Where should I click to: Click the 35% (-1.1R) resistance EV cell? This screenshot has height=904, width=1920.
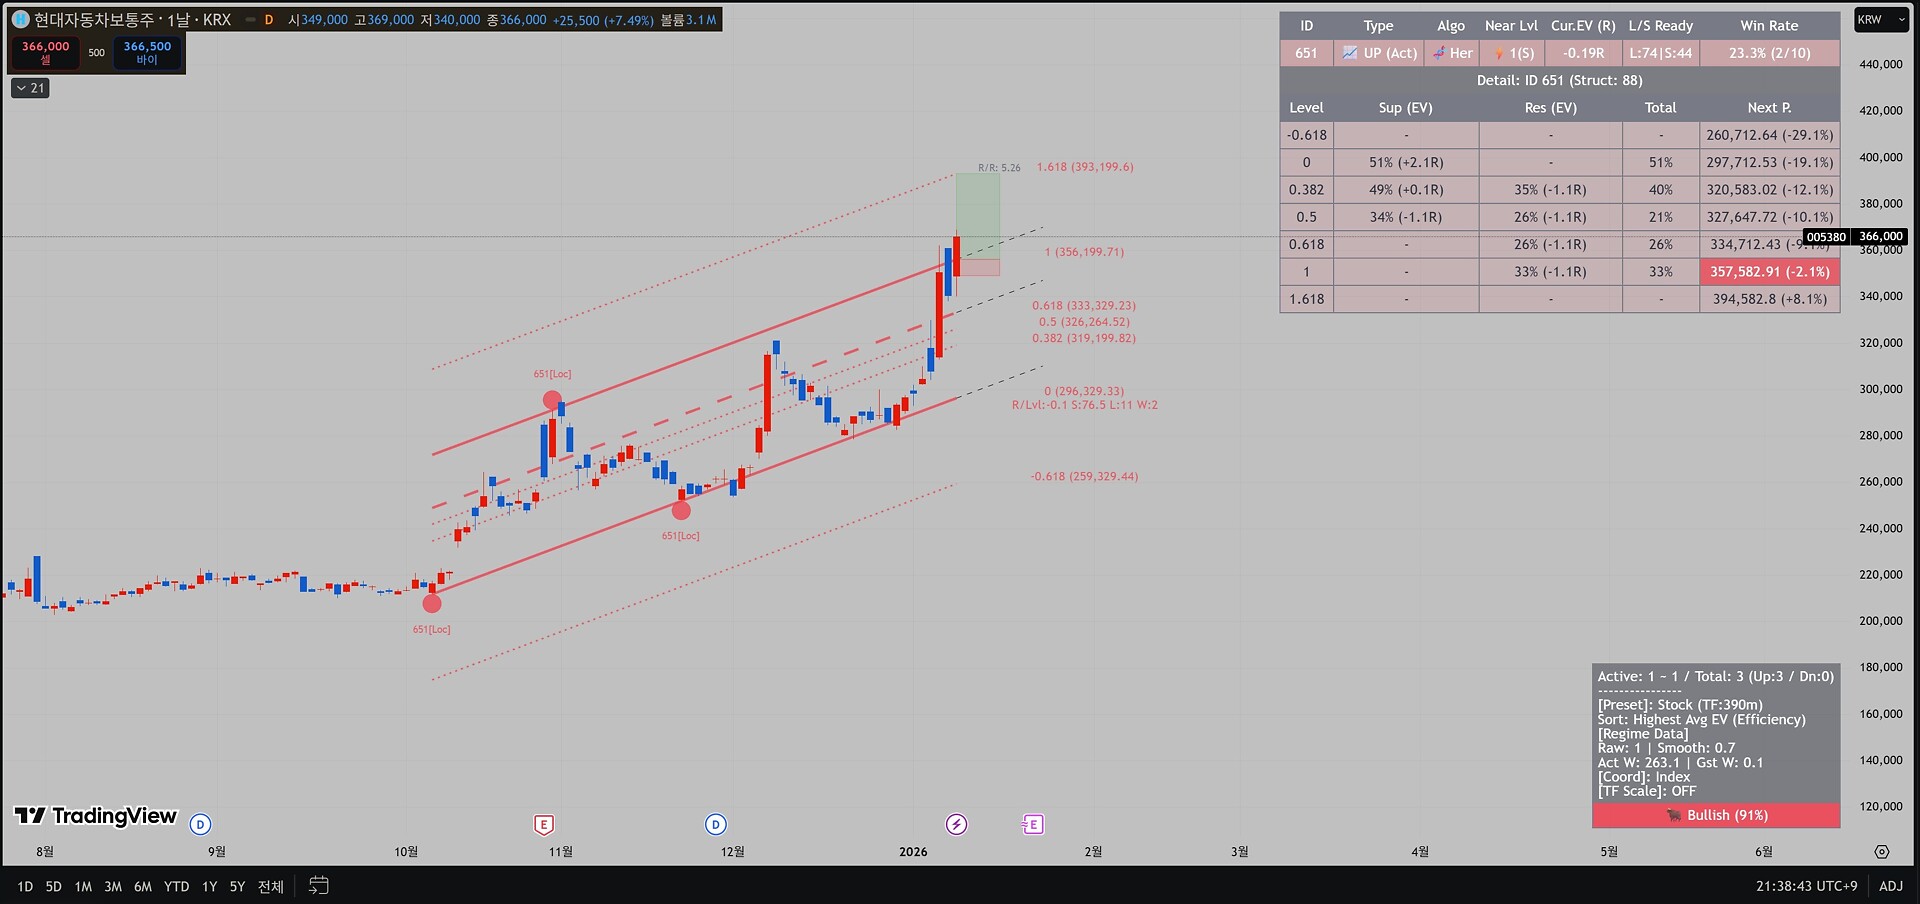1550,190
